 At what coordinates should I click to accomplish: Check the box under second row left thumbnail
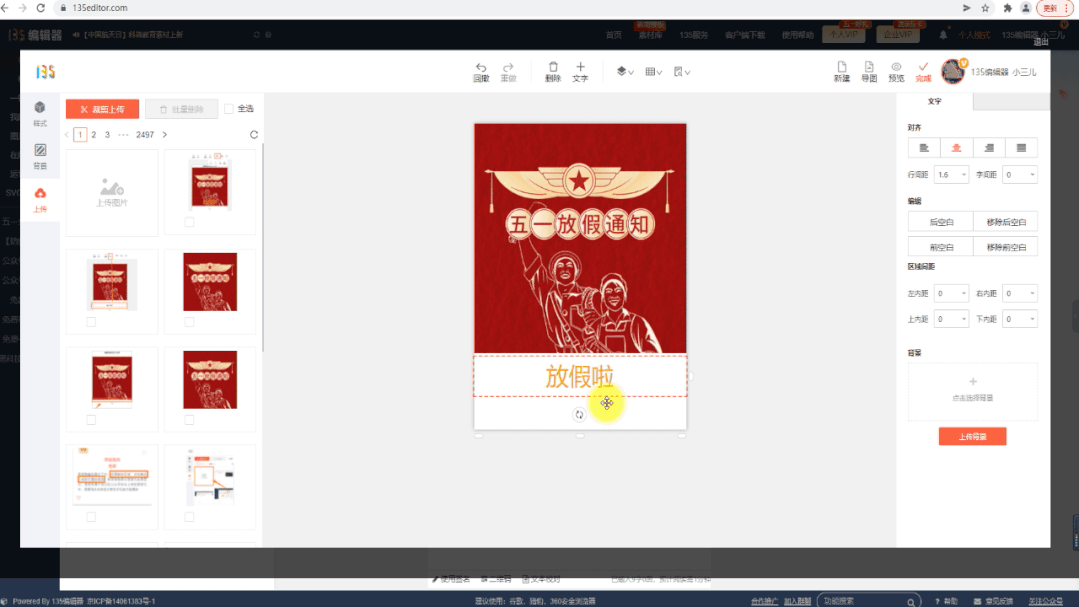(91, 322)
